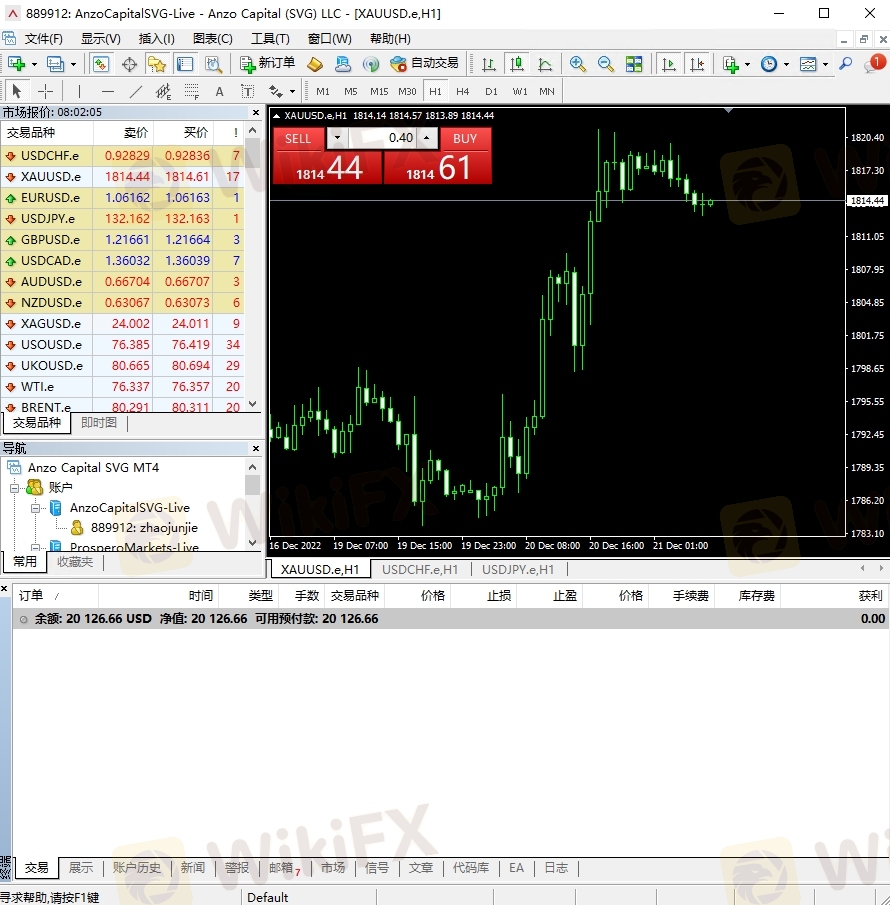Open the notification bubble with red badge
Viewport: 890px width, 905px height.
click(874, 63)
